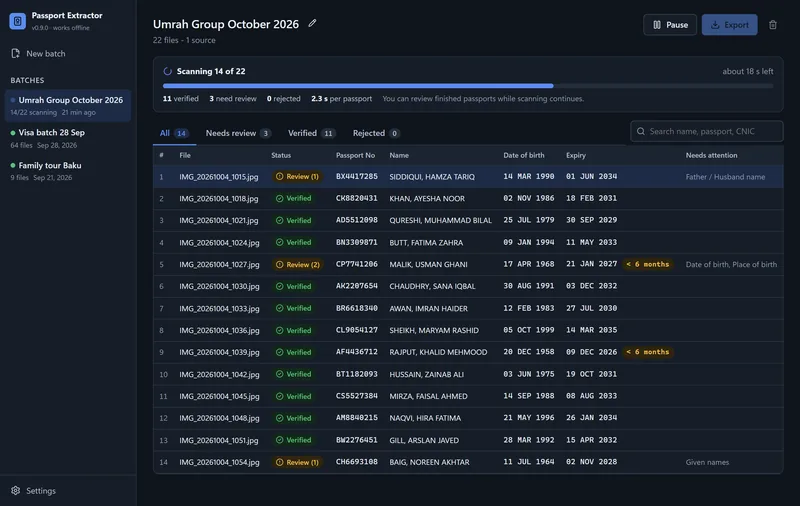
Task: Click the '11 verified' summary text
Action: pyautogui.click(x=181, y=99)
